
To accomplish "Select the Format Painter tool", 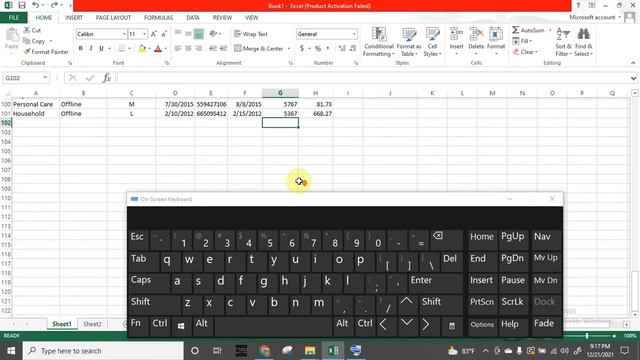I will pyautogui.click(x=46, y=52).
